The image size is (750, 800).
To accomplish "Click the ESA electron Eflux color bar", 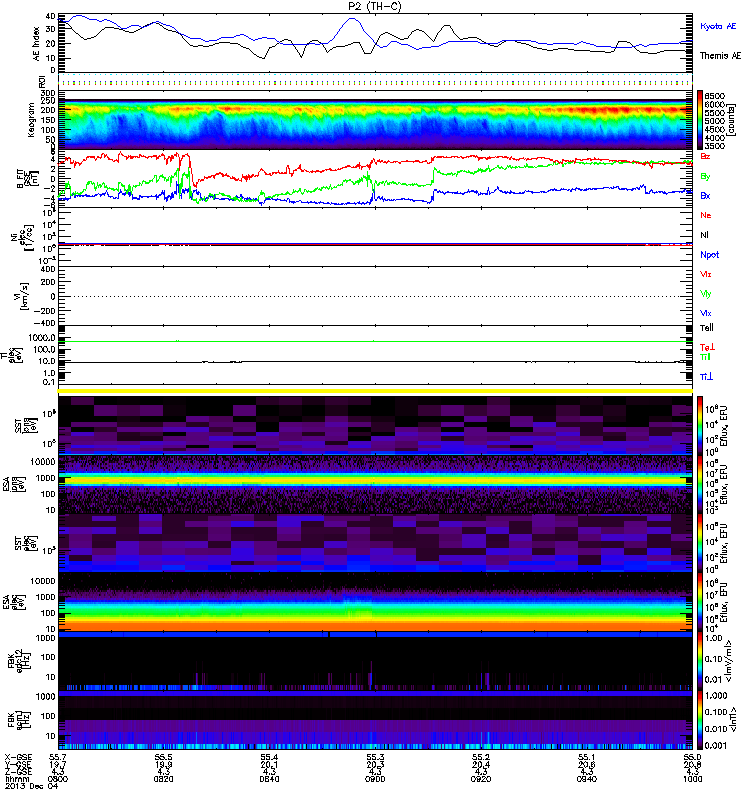I will click(x=700, y=602).
